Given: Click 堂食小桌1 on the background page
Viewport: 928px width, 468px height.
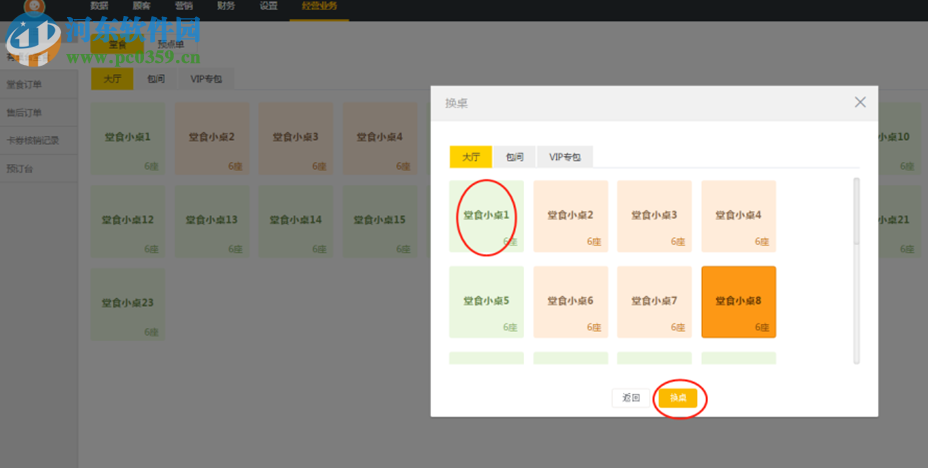Looking at the screenshot, I should [128, 138].
